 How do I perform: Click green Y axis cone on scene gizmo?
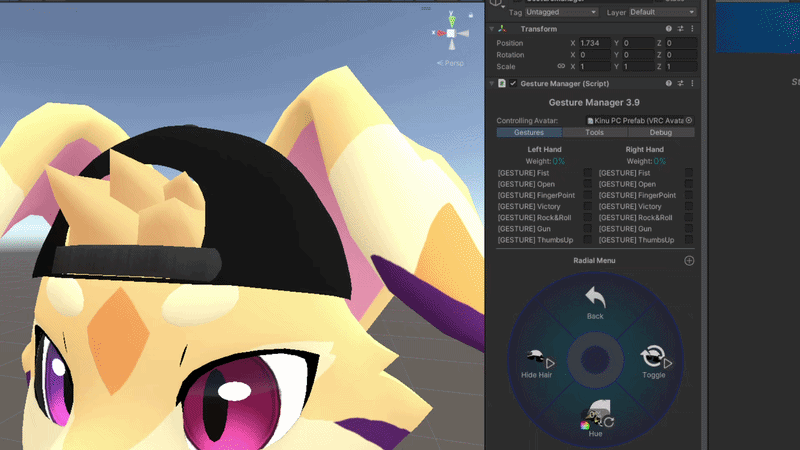pyautogui.click(x=452, y=21)
